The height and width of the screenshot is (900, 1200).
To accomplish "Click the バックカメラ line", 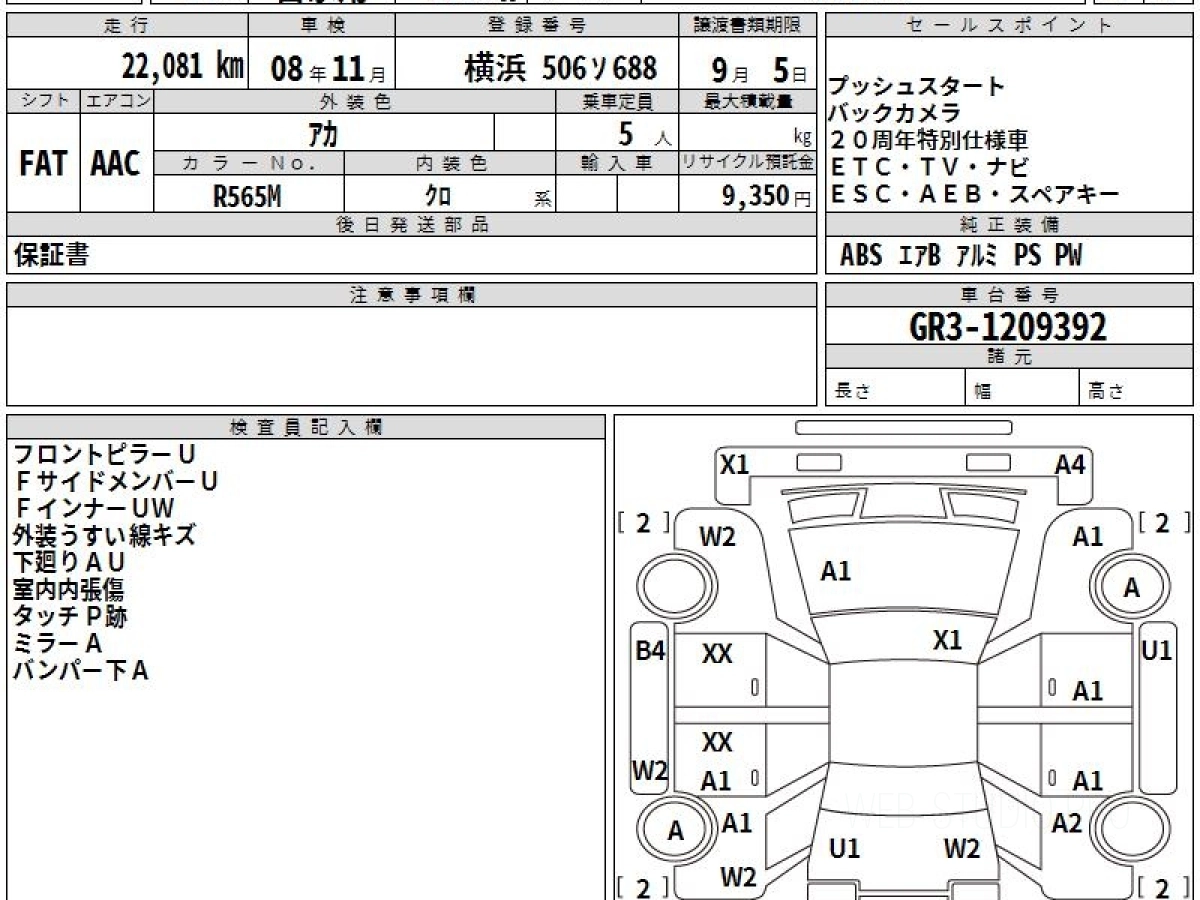I will 894,112.
